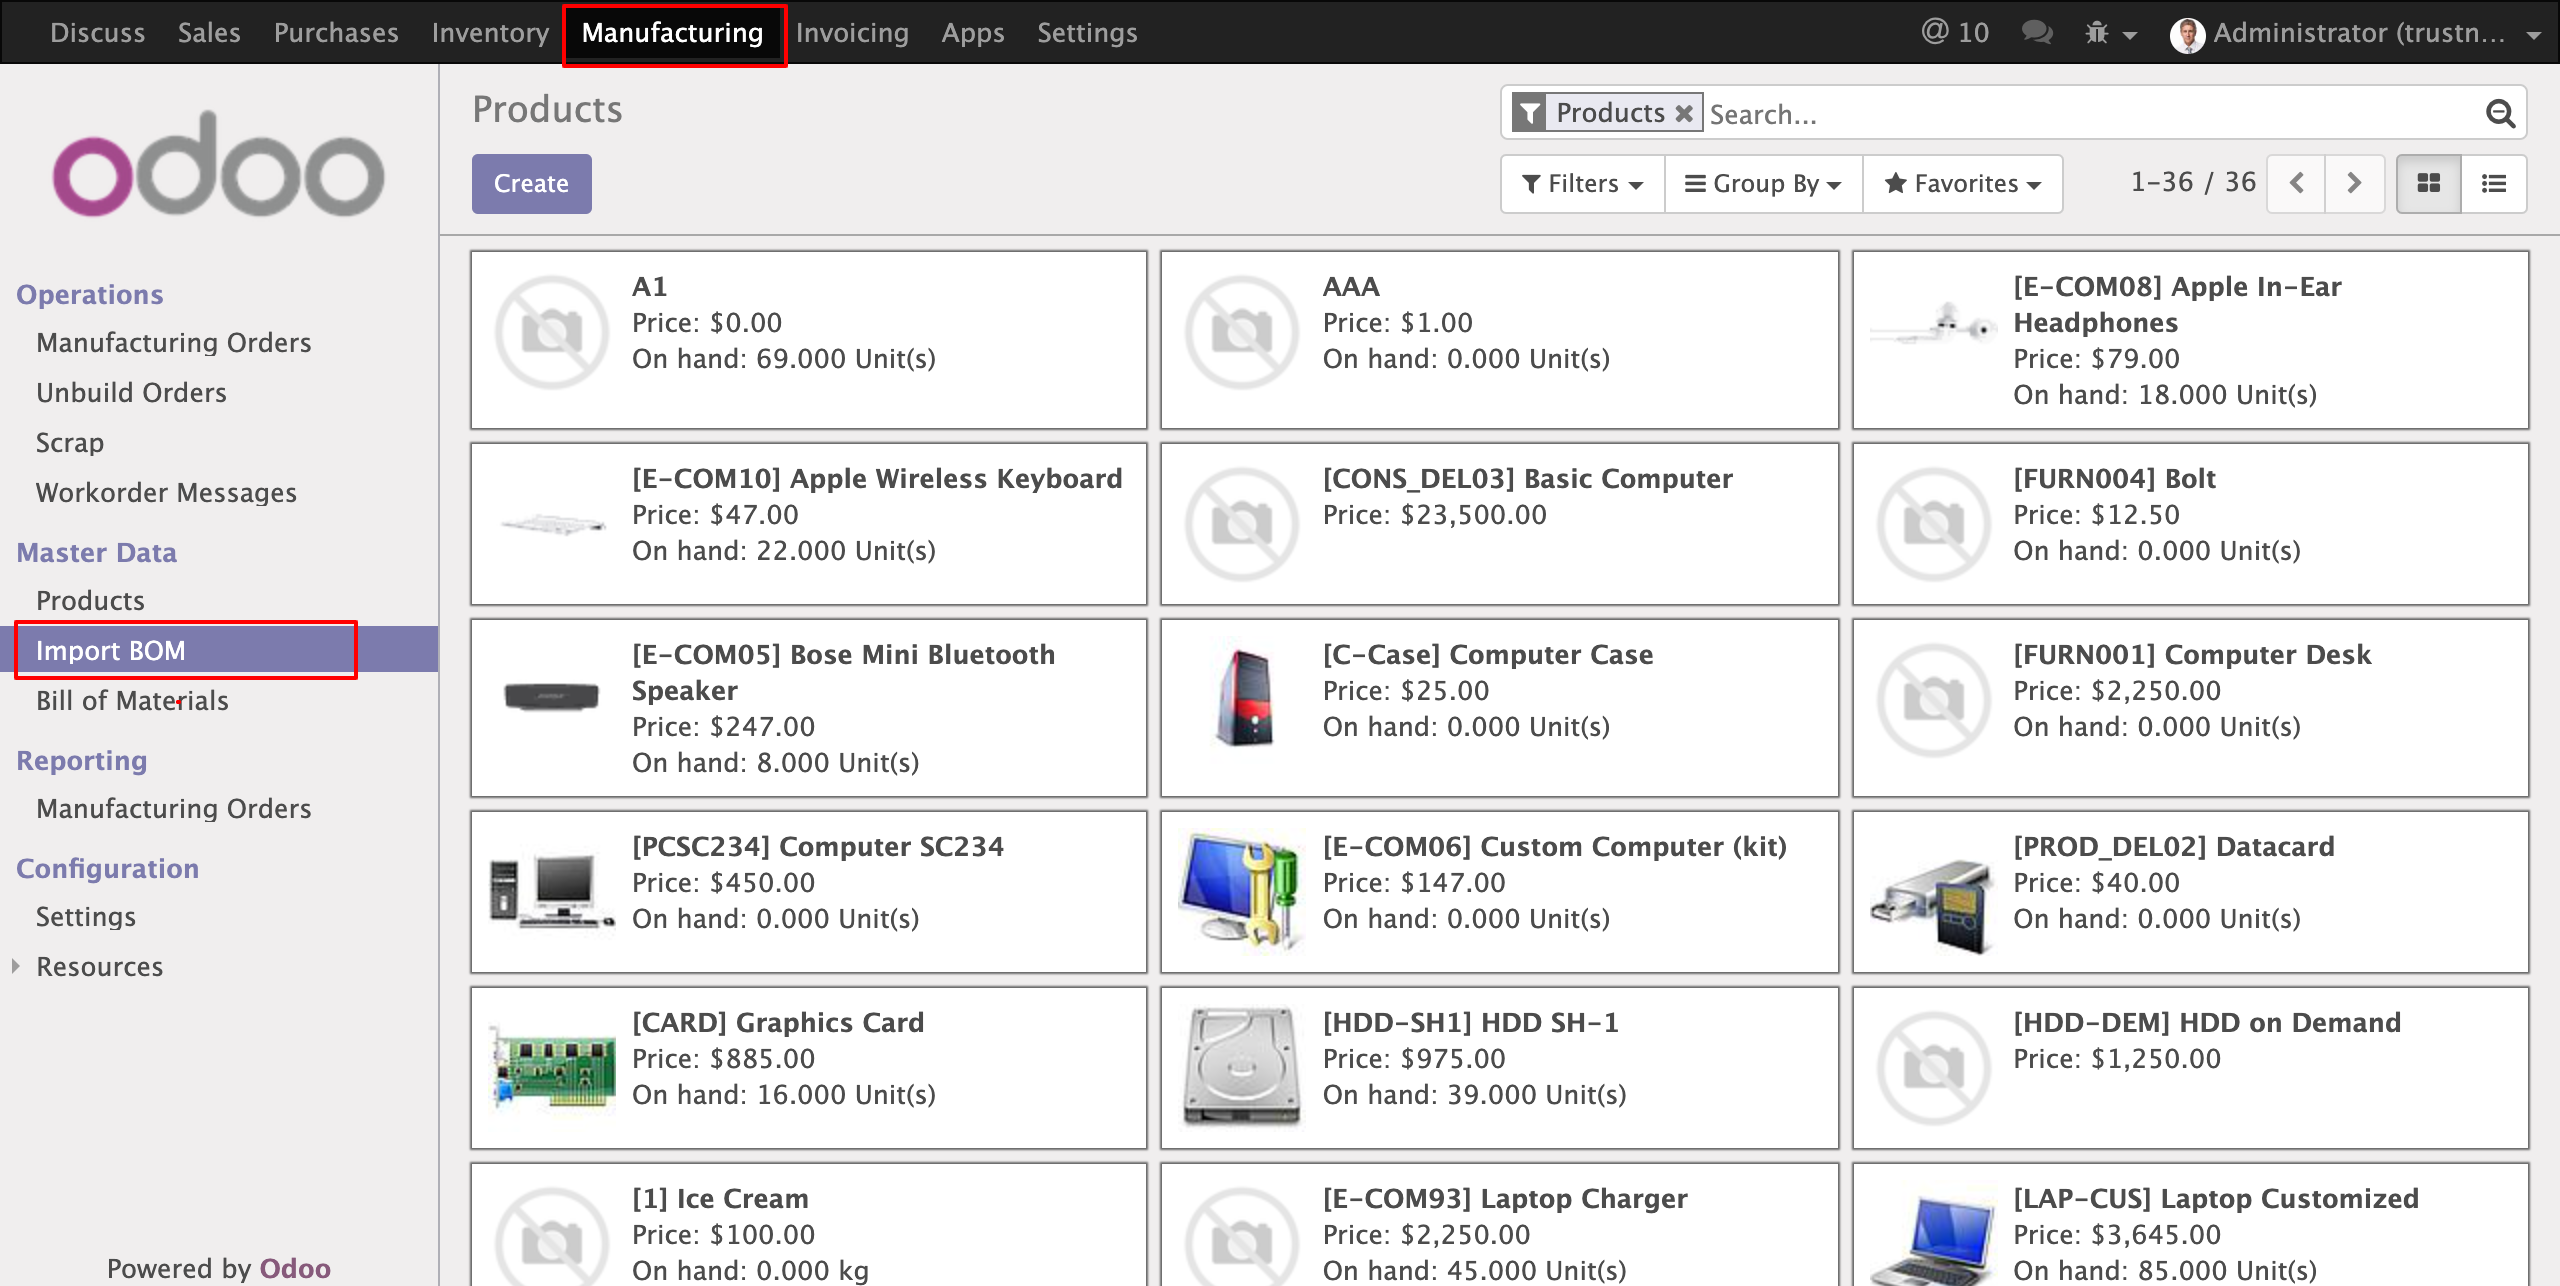Image resolution: width=2560 pixels, height=1286 pixels.
Task: Switch to list view
Action: [2493, 183]
